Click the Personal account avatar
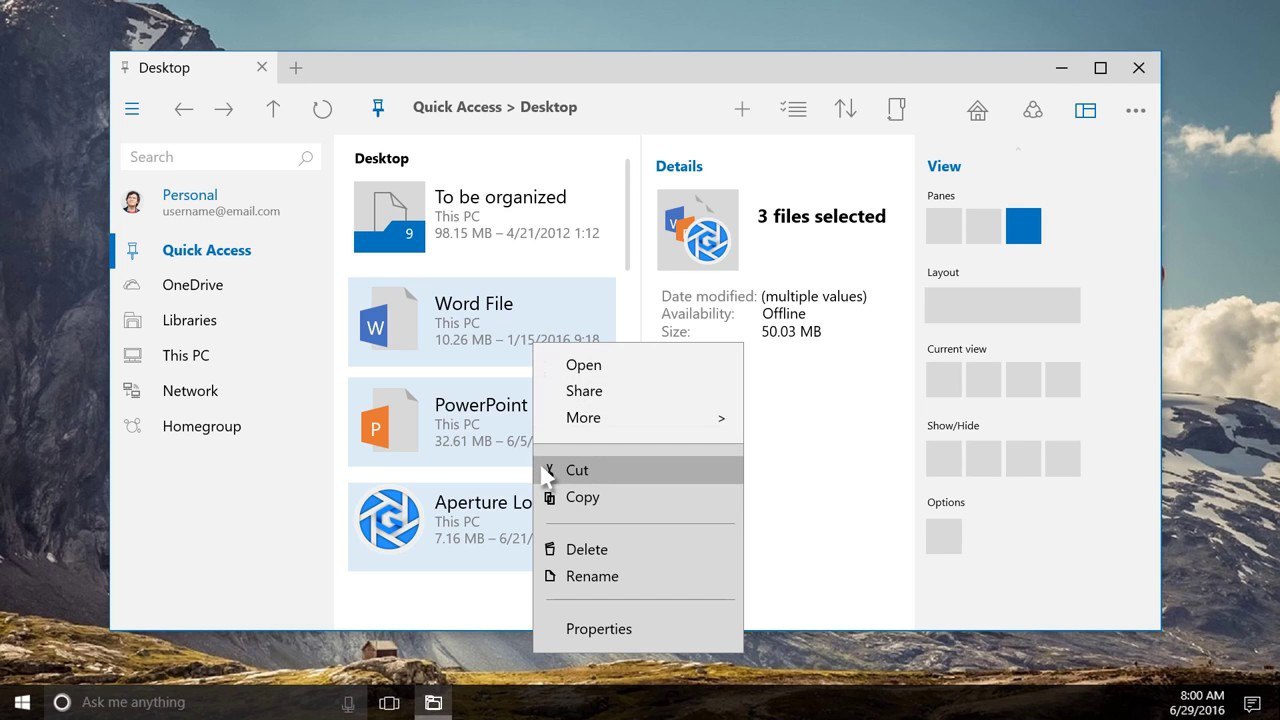The image size is (1280, 720). tap(132, 201)
